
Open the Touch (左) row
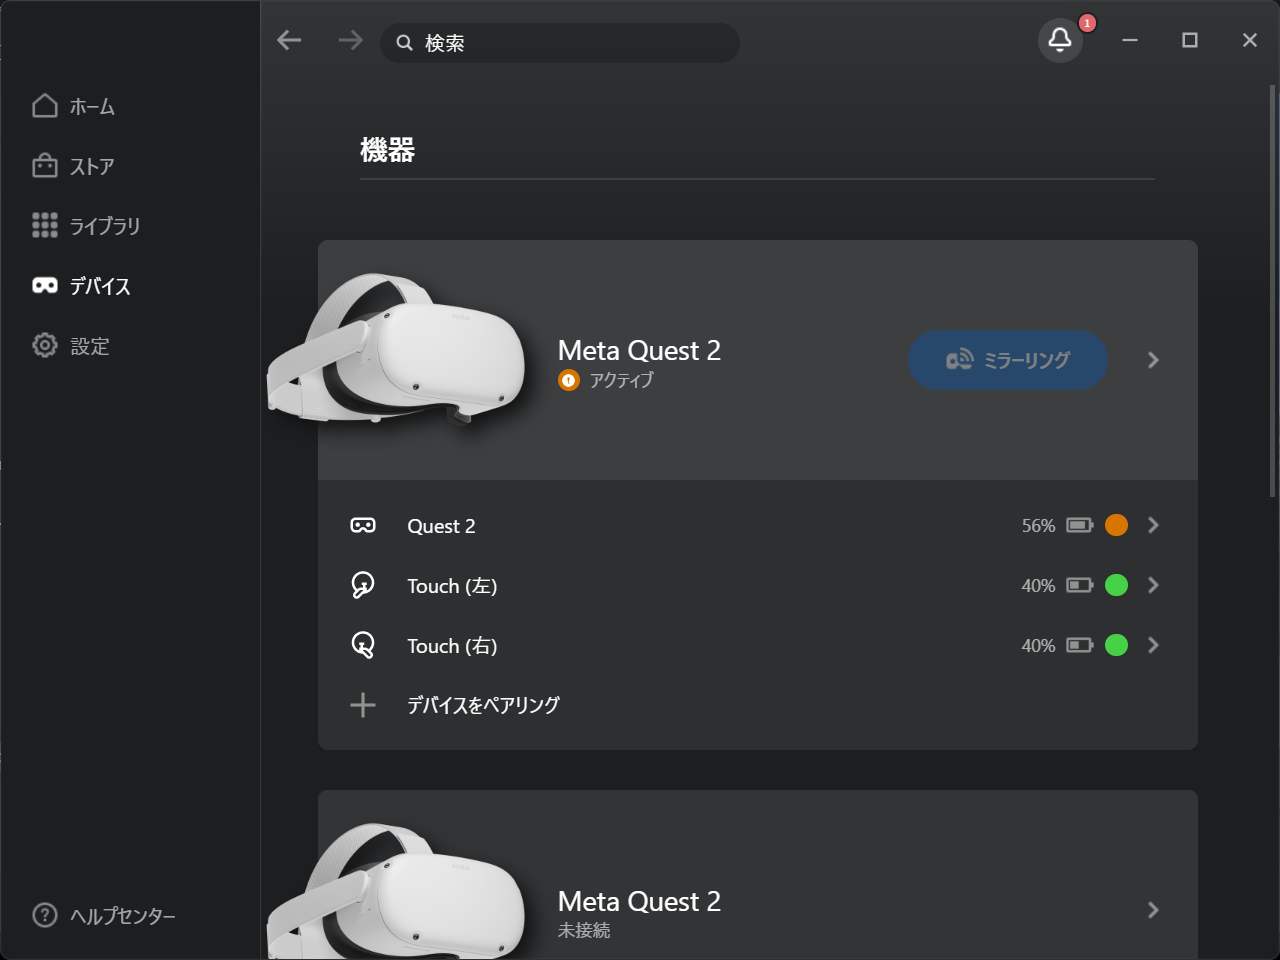[x=757, y=585]
